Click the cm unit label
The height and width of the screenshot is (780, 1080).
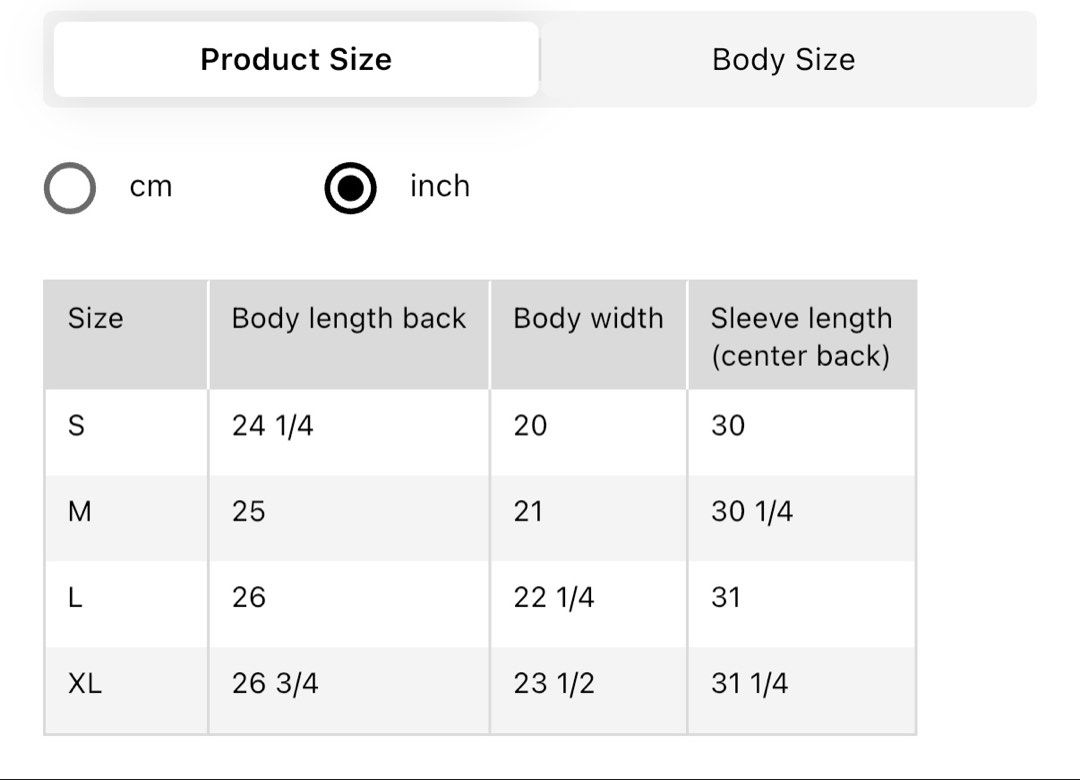coord(151,186)
